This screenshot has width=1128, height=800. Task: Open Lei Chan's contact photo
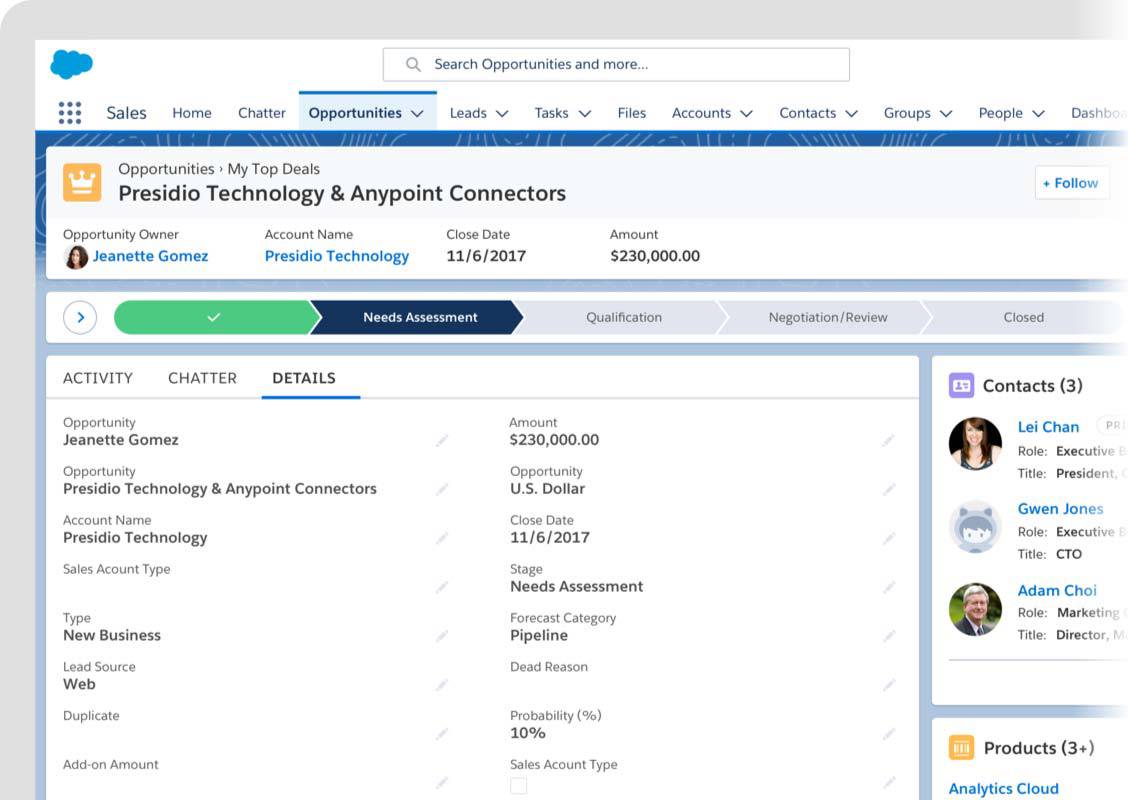[x=975, y=444]
